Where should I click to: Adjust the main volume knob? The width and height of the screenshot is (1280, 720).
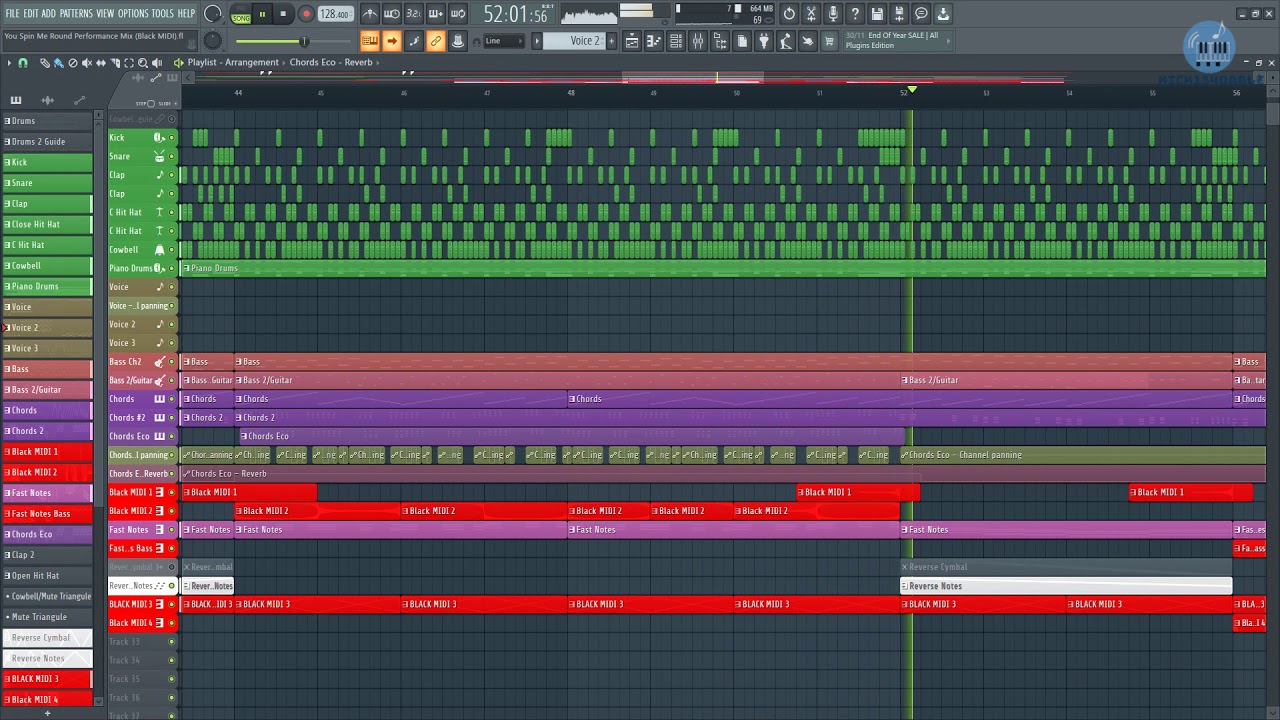[x=213, y=14]
